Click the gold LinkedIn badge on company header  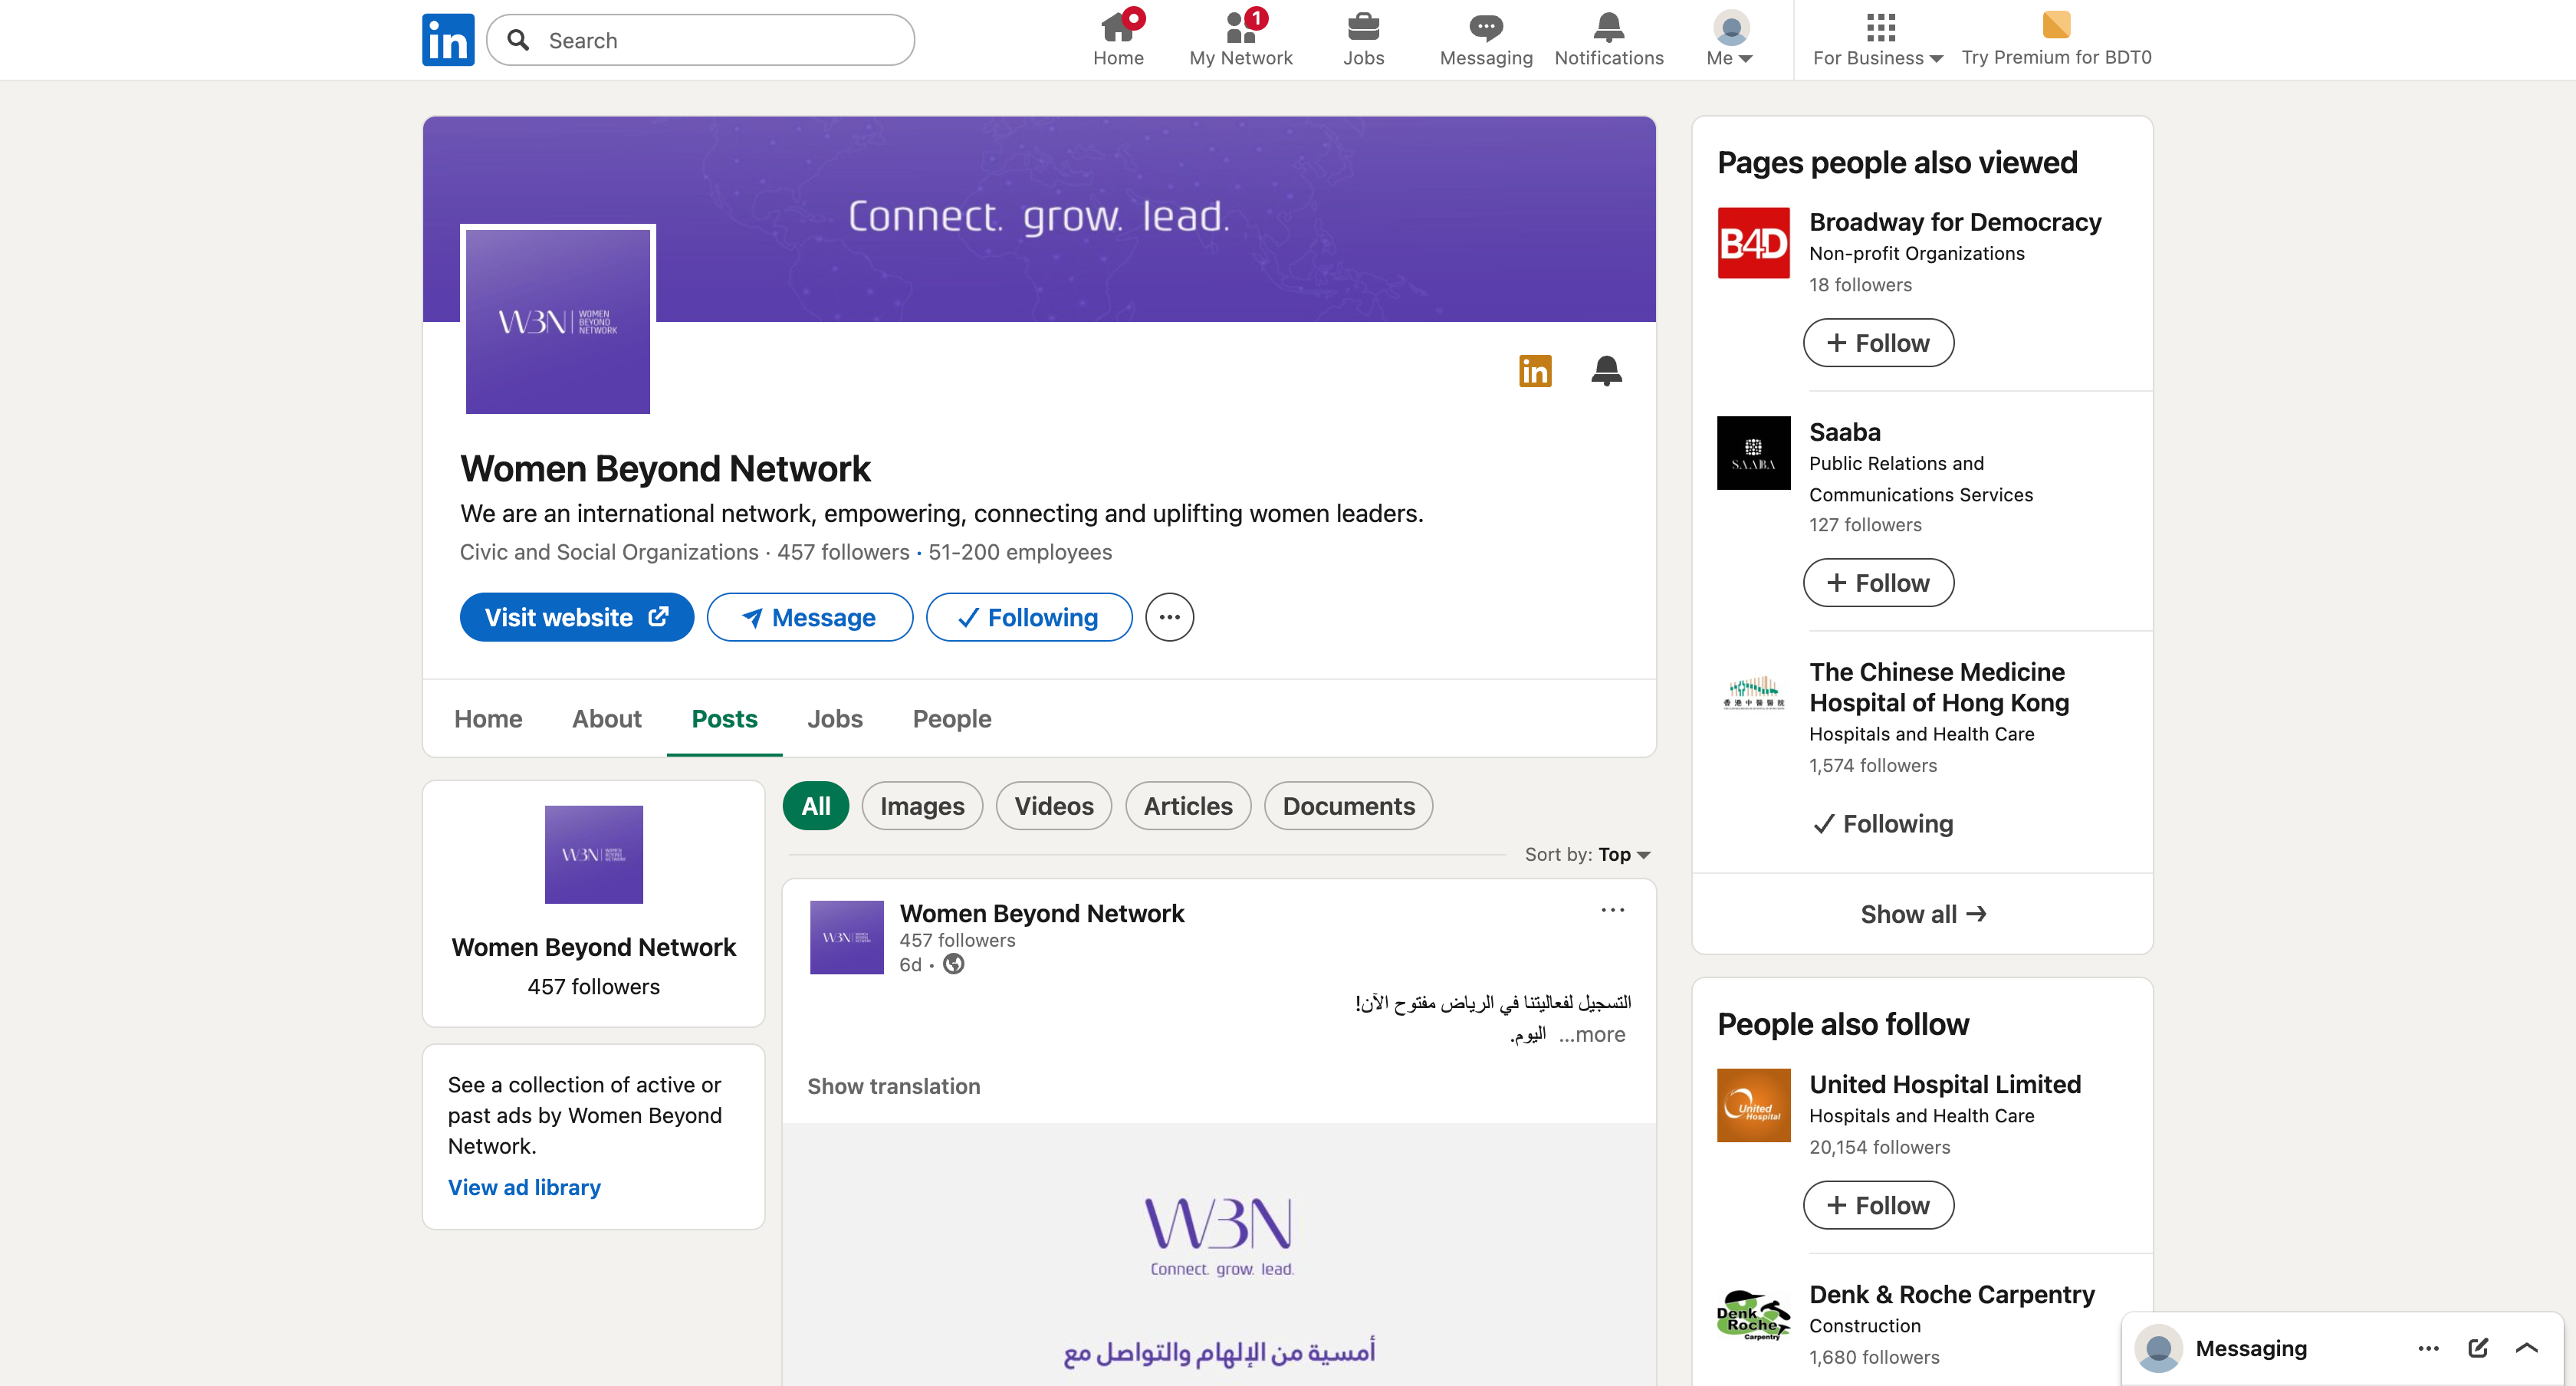(1535, 371)
